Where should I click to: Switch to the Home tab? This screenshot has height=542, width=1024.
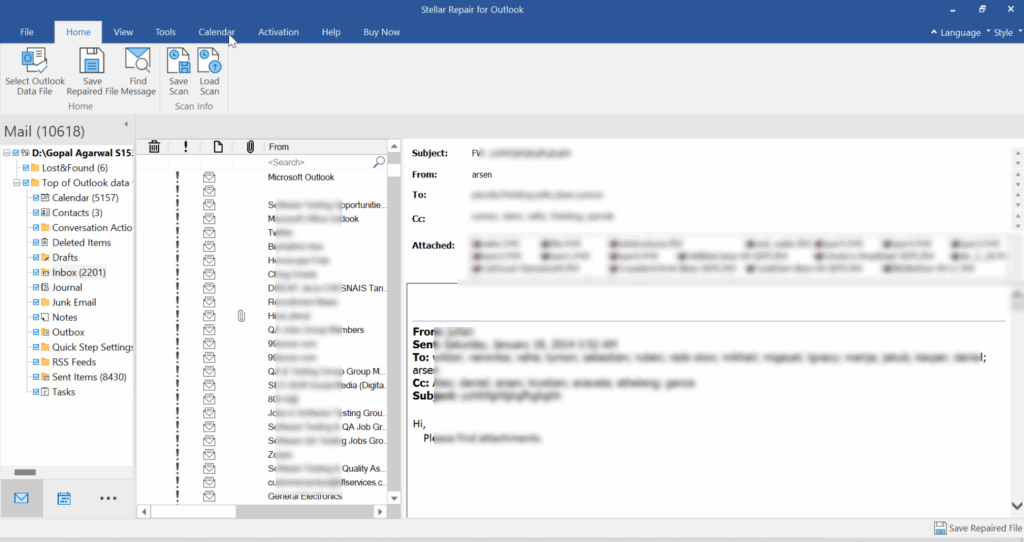78,32
